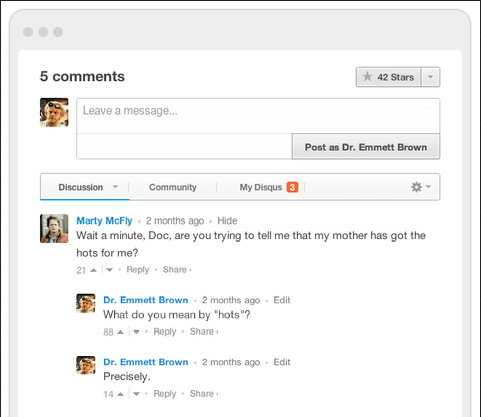Image resolution: width=481 pixels, height=417 pixels.
Task: Downvote the "What do you mean" reply
Action: (x=136, y=332)
